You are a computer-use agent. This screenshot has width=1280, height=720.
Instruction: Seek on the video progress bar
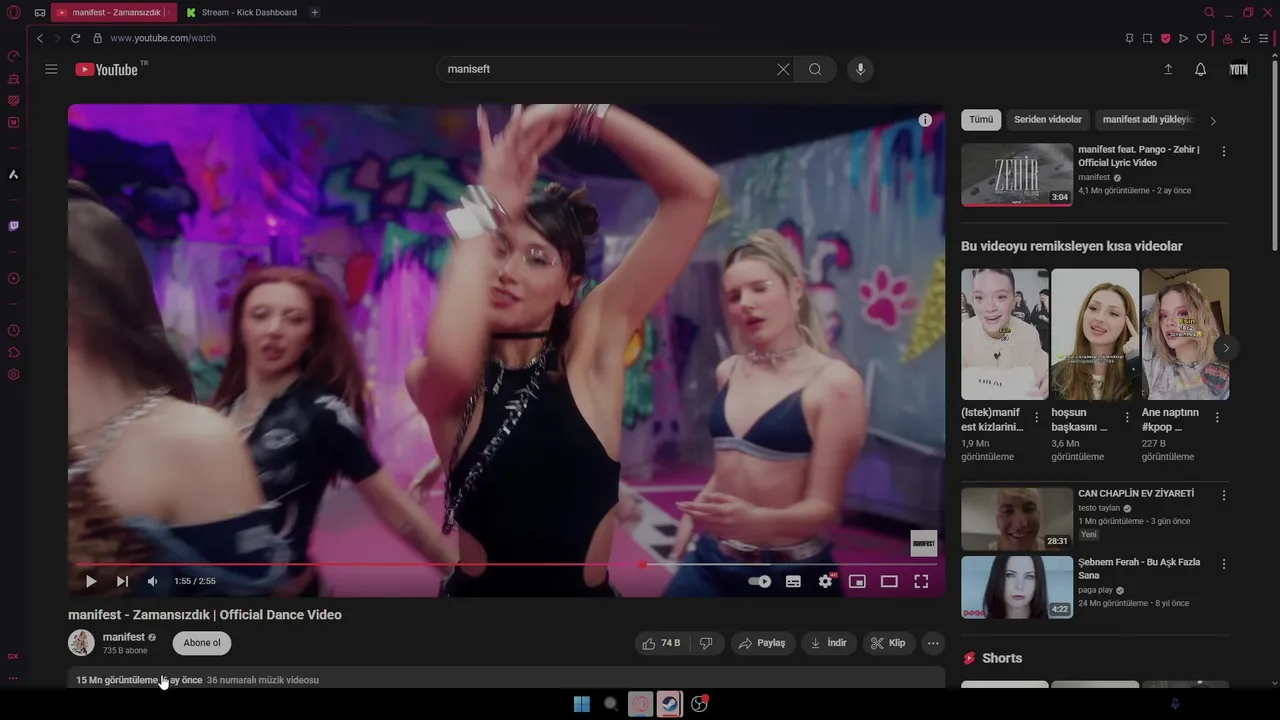pos(506,564)
